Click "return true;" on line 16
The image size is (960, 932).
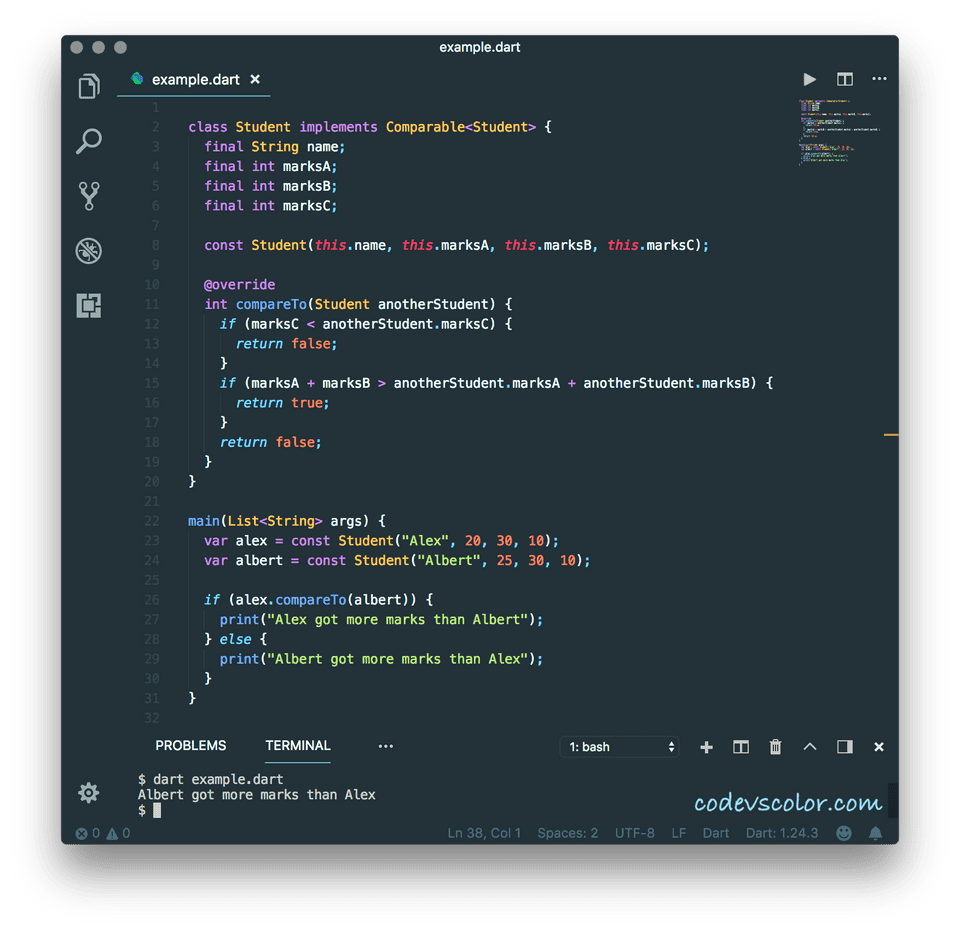[x=282, y=402]
